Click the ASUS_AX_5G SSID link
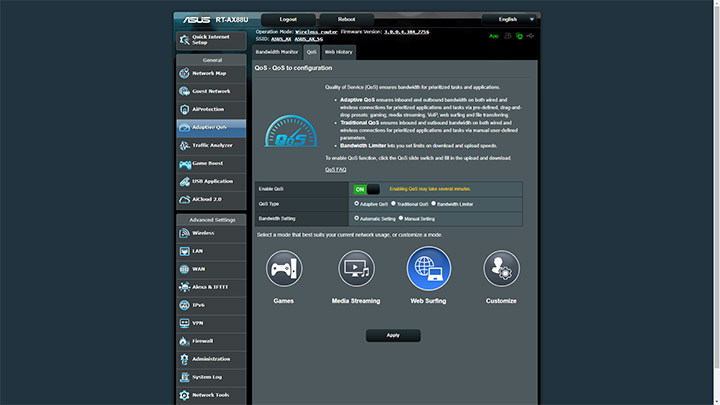The image size is (720, 405). point(309,39)
